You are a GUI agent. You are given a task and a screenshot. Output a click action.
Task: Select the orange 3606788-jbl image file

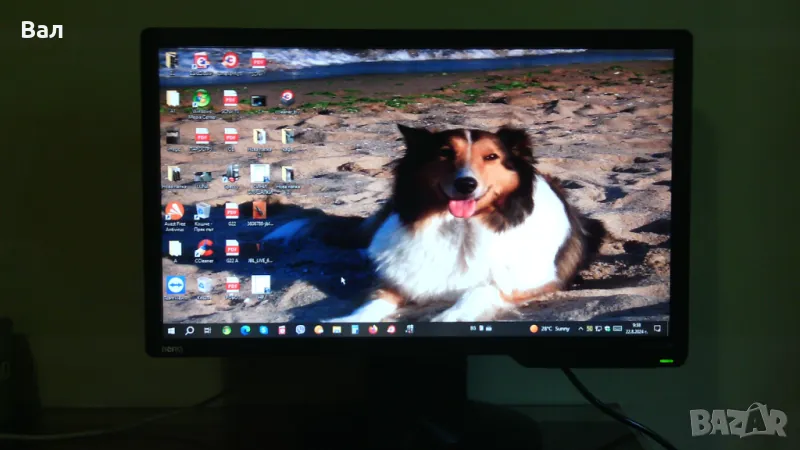click(x=260, y=214)
